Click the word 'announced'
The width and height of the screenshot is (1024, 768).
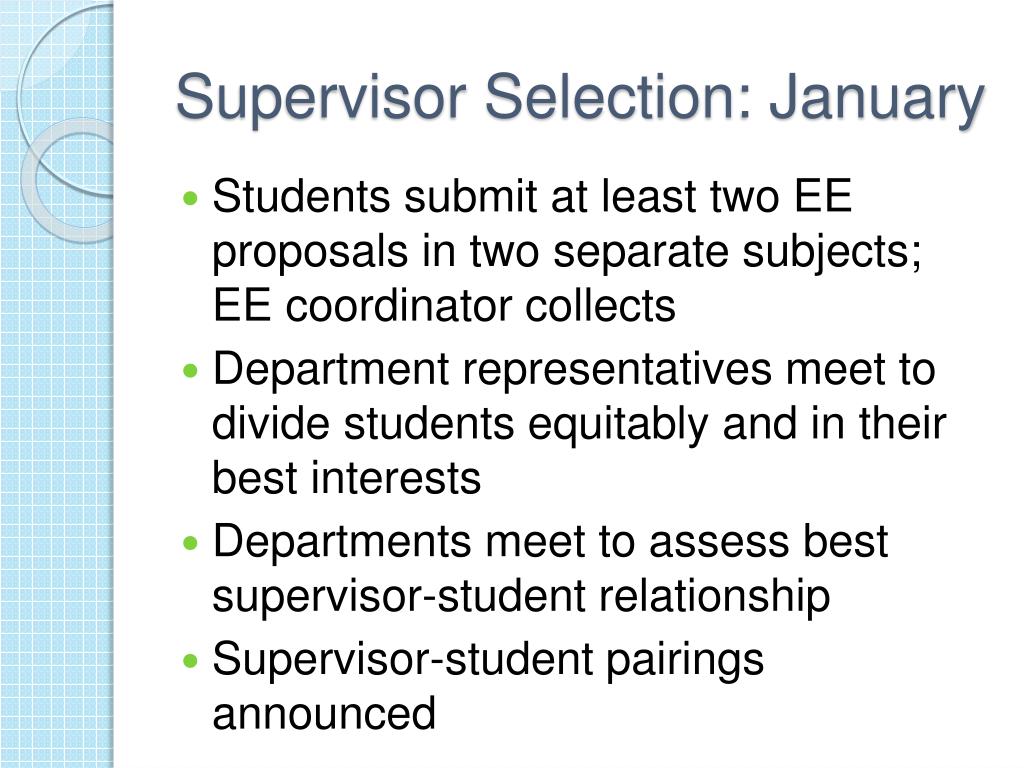click(324, 714)
